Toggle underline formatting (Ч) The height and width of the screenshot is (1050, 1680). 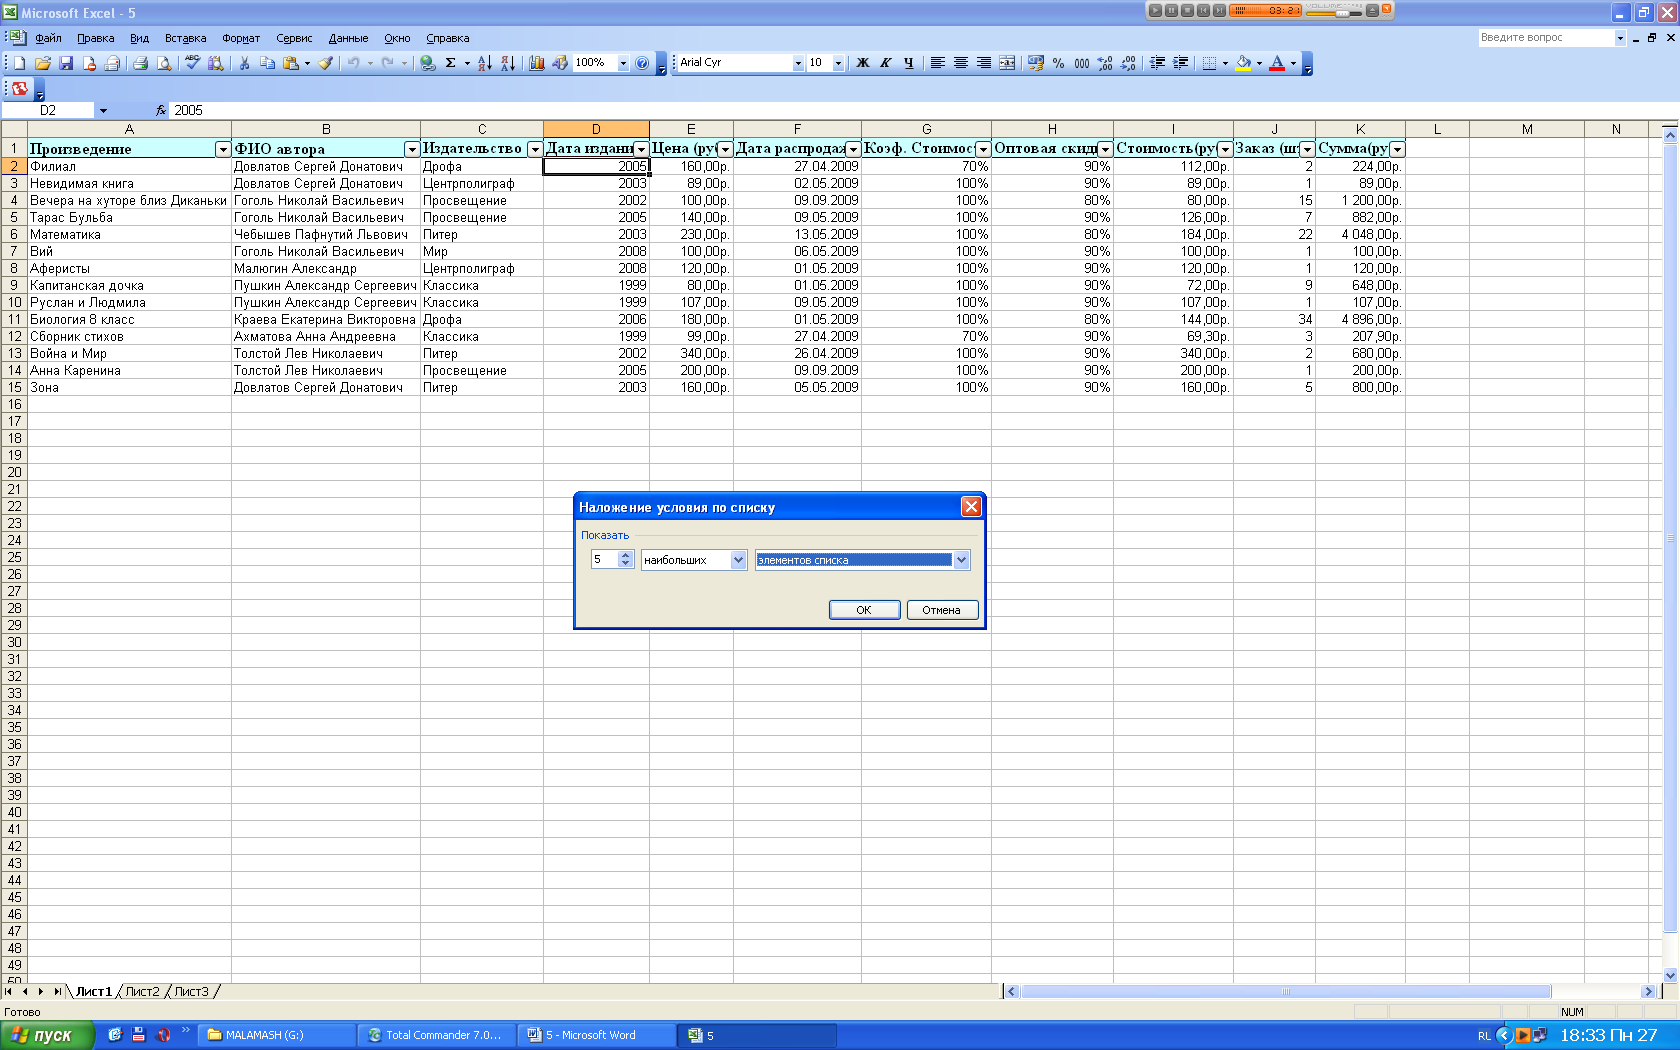(x=909, y=63)
